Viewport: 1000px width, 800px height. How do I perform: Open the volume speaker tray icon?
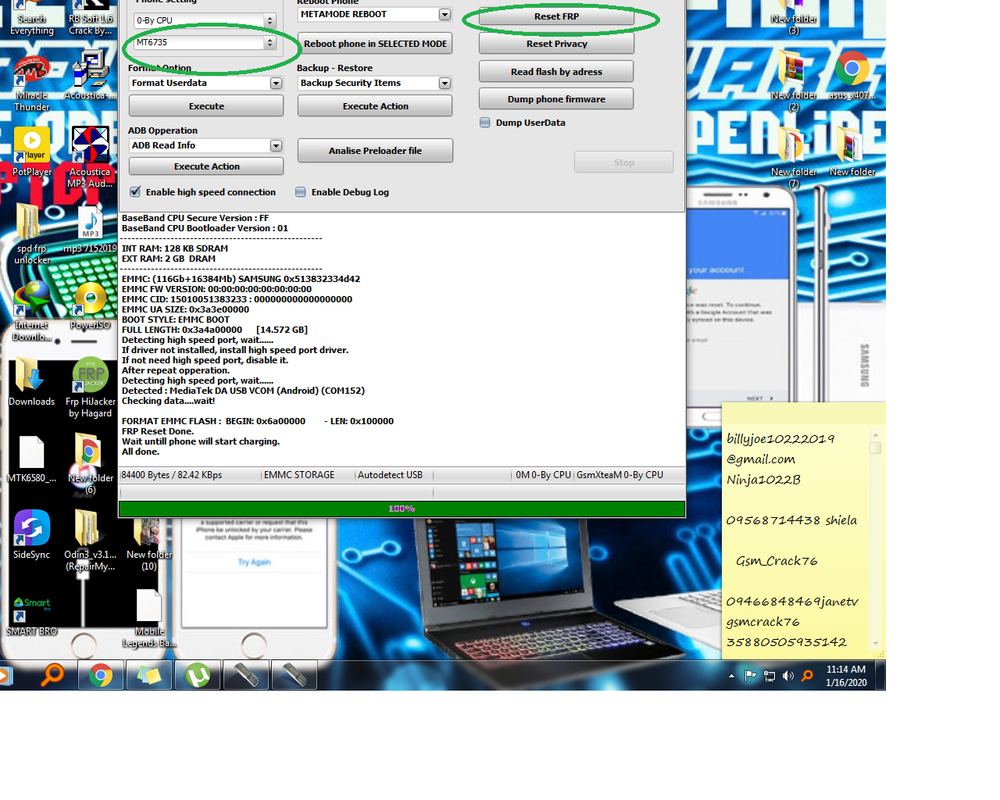point(788,676)
